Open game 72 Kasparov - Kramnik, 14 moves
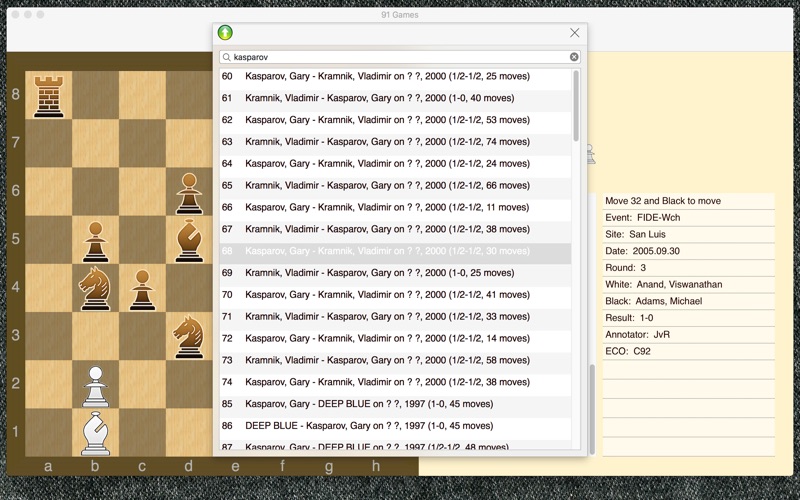 [395, 339]
